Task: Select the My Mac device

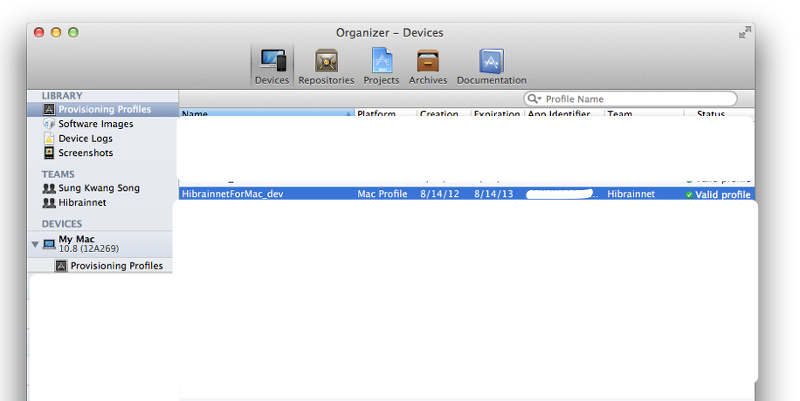Action: (100, 244)
